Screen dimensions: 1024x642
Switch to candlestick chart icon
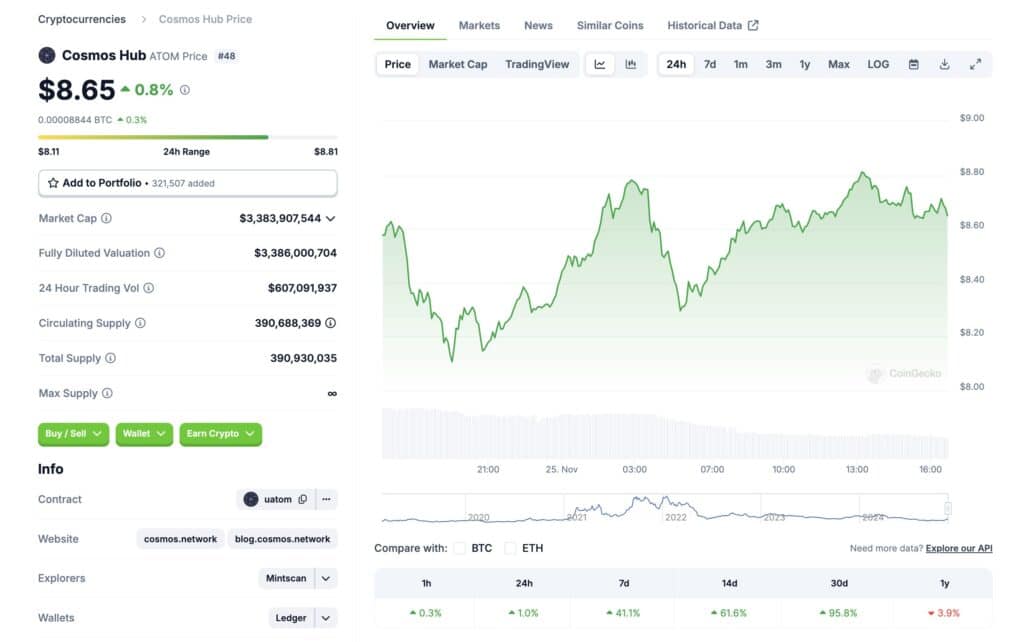[631, 64]
